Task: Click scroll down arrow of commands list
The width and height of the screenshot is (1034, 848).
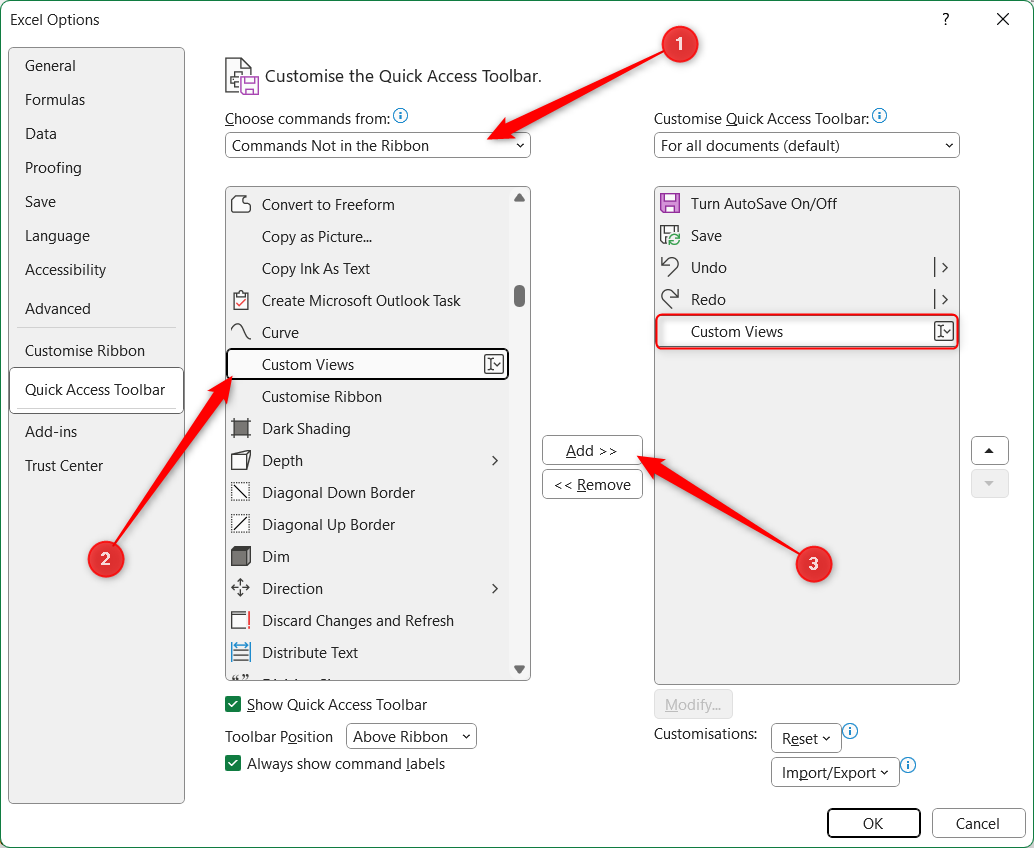Action: click(x=520, y=669)
